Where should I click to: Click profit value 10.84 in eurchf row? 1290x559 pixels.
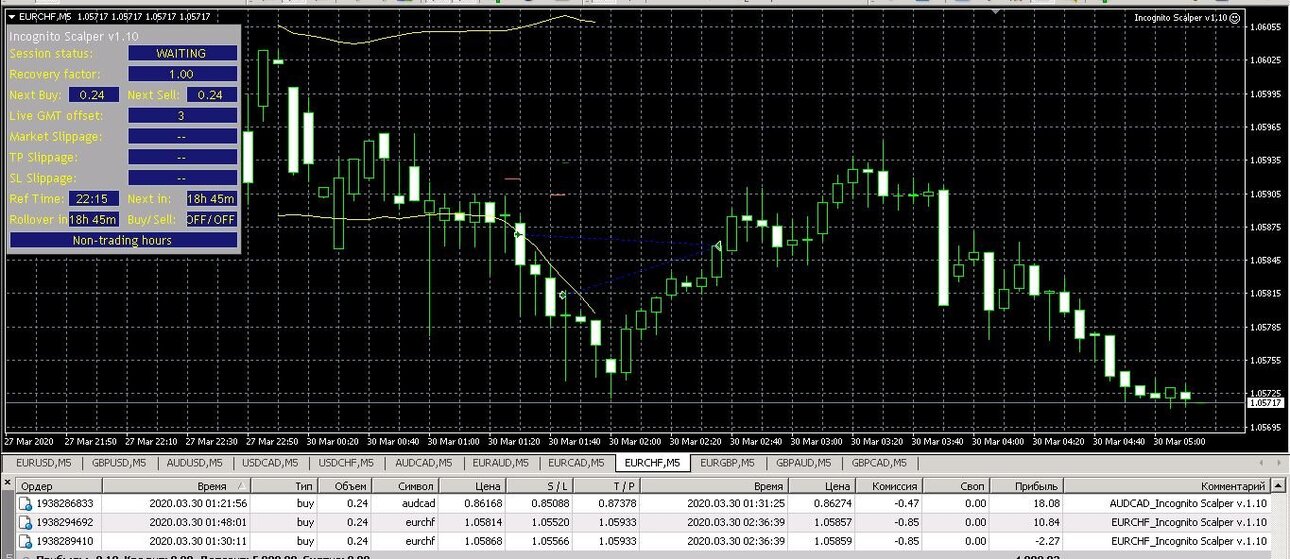pyautogui.click(x=1045, y=522)
